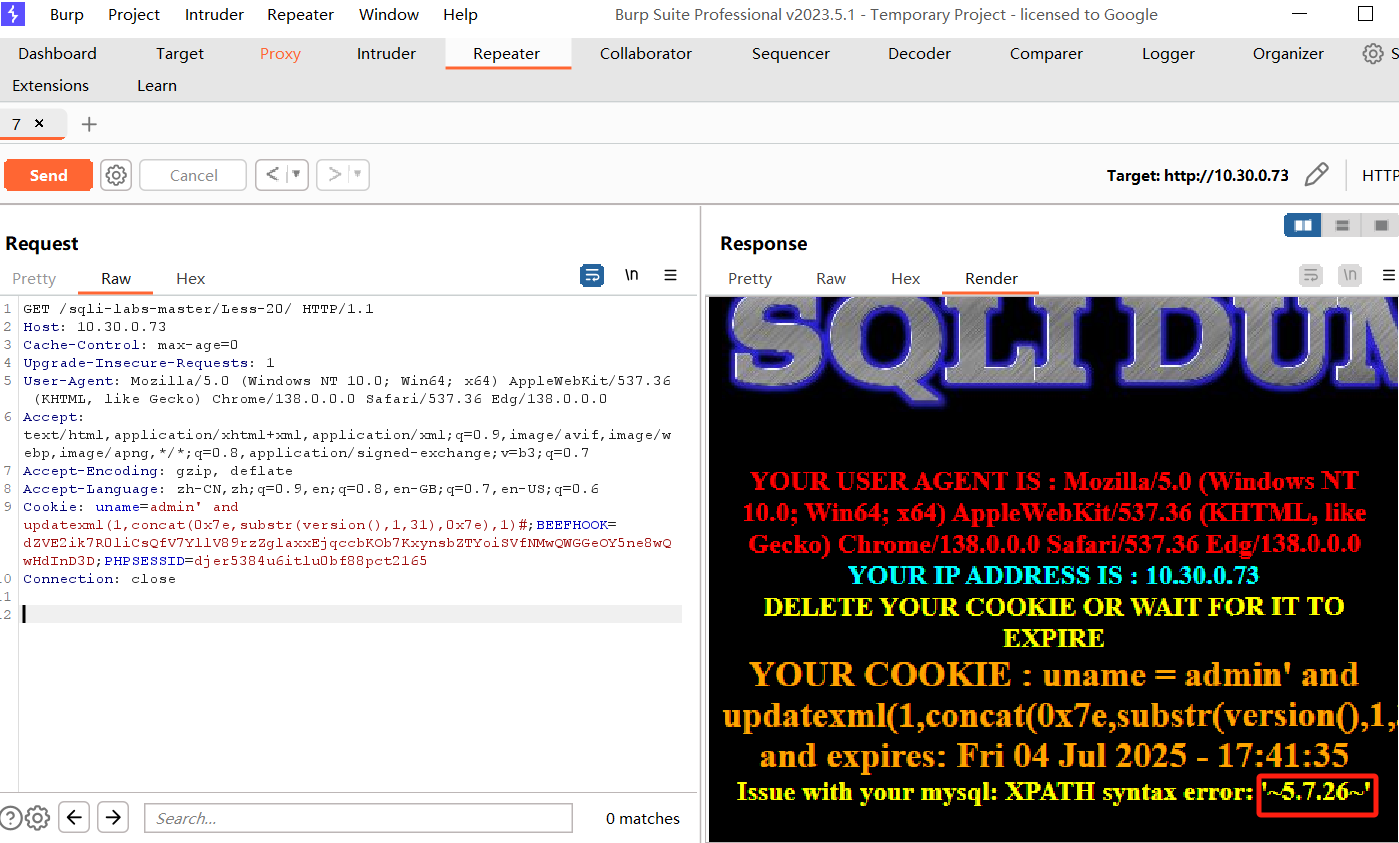This screenshot has height=843, width=1399.
Task: Switch to Learn tab
Action: click(x=157, y=86)
